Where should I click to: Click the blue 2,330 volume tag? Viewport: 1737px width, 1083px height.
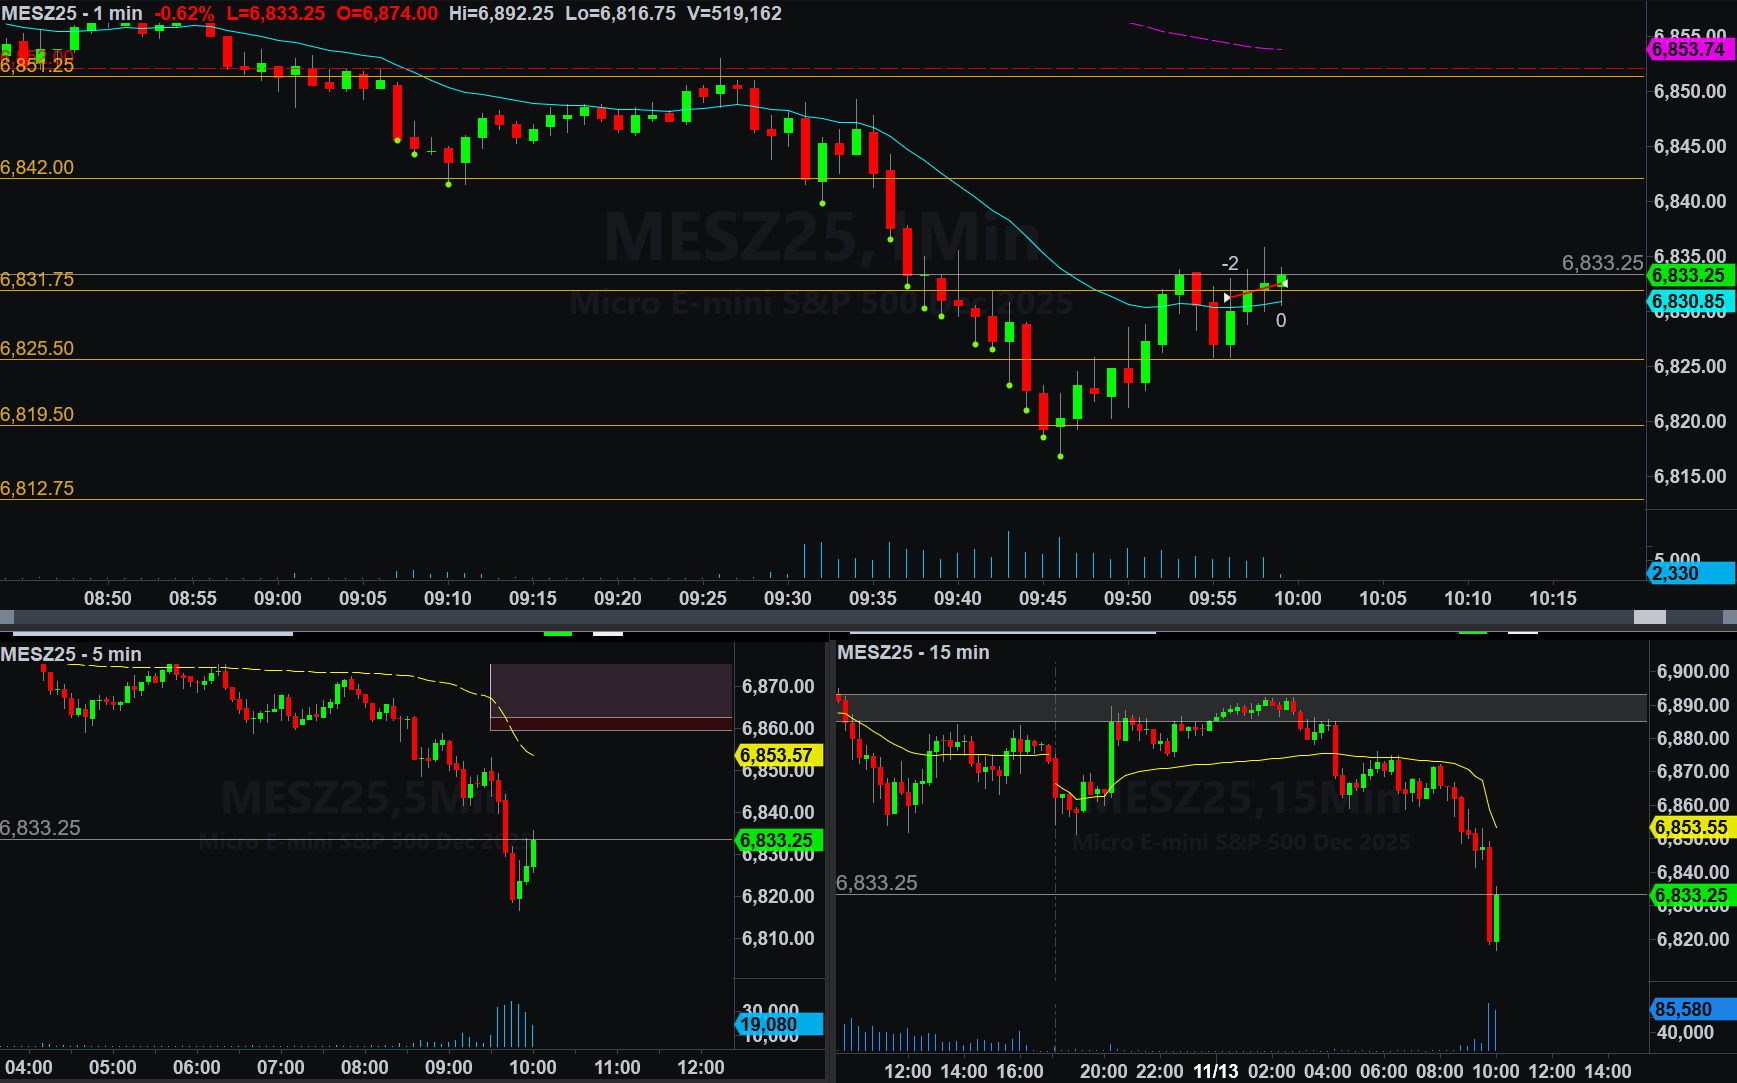(1689, 573)
